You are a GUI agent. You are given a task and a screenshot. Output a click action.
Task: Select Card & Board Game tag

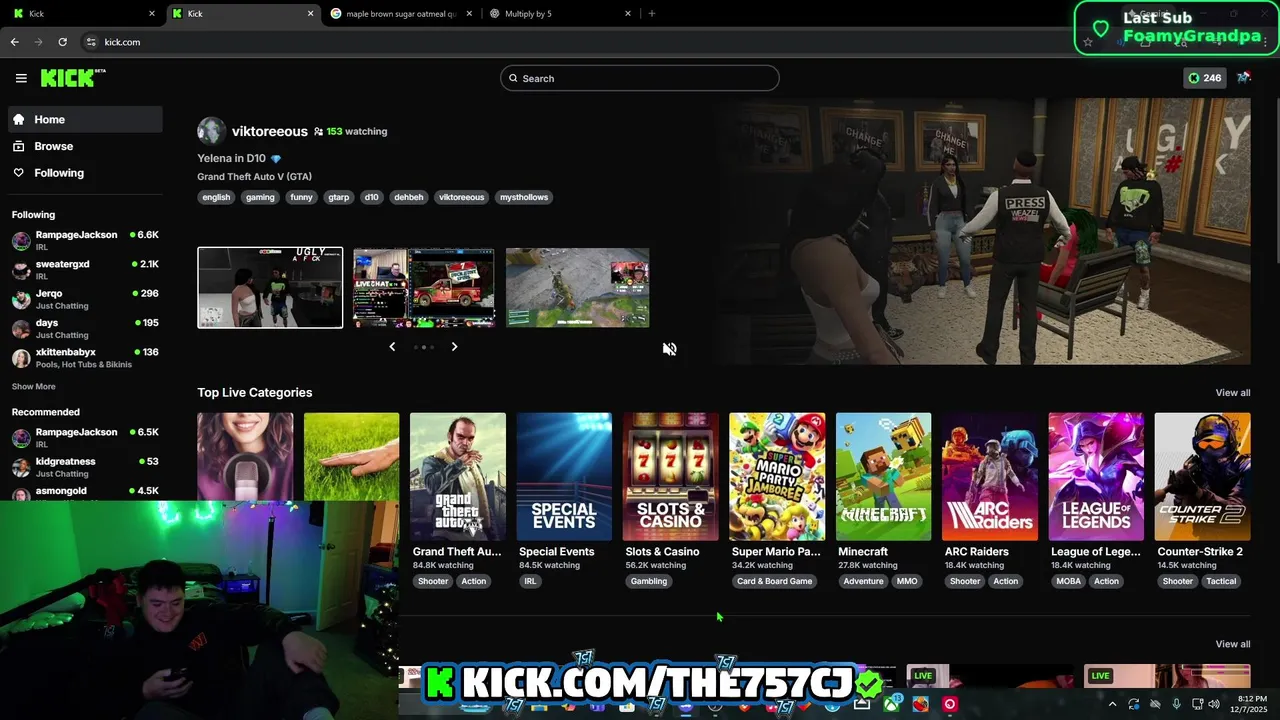775,581
